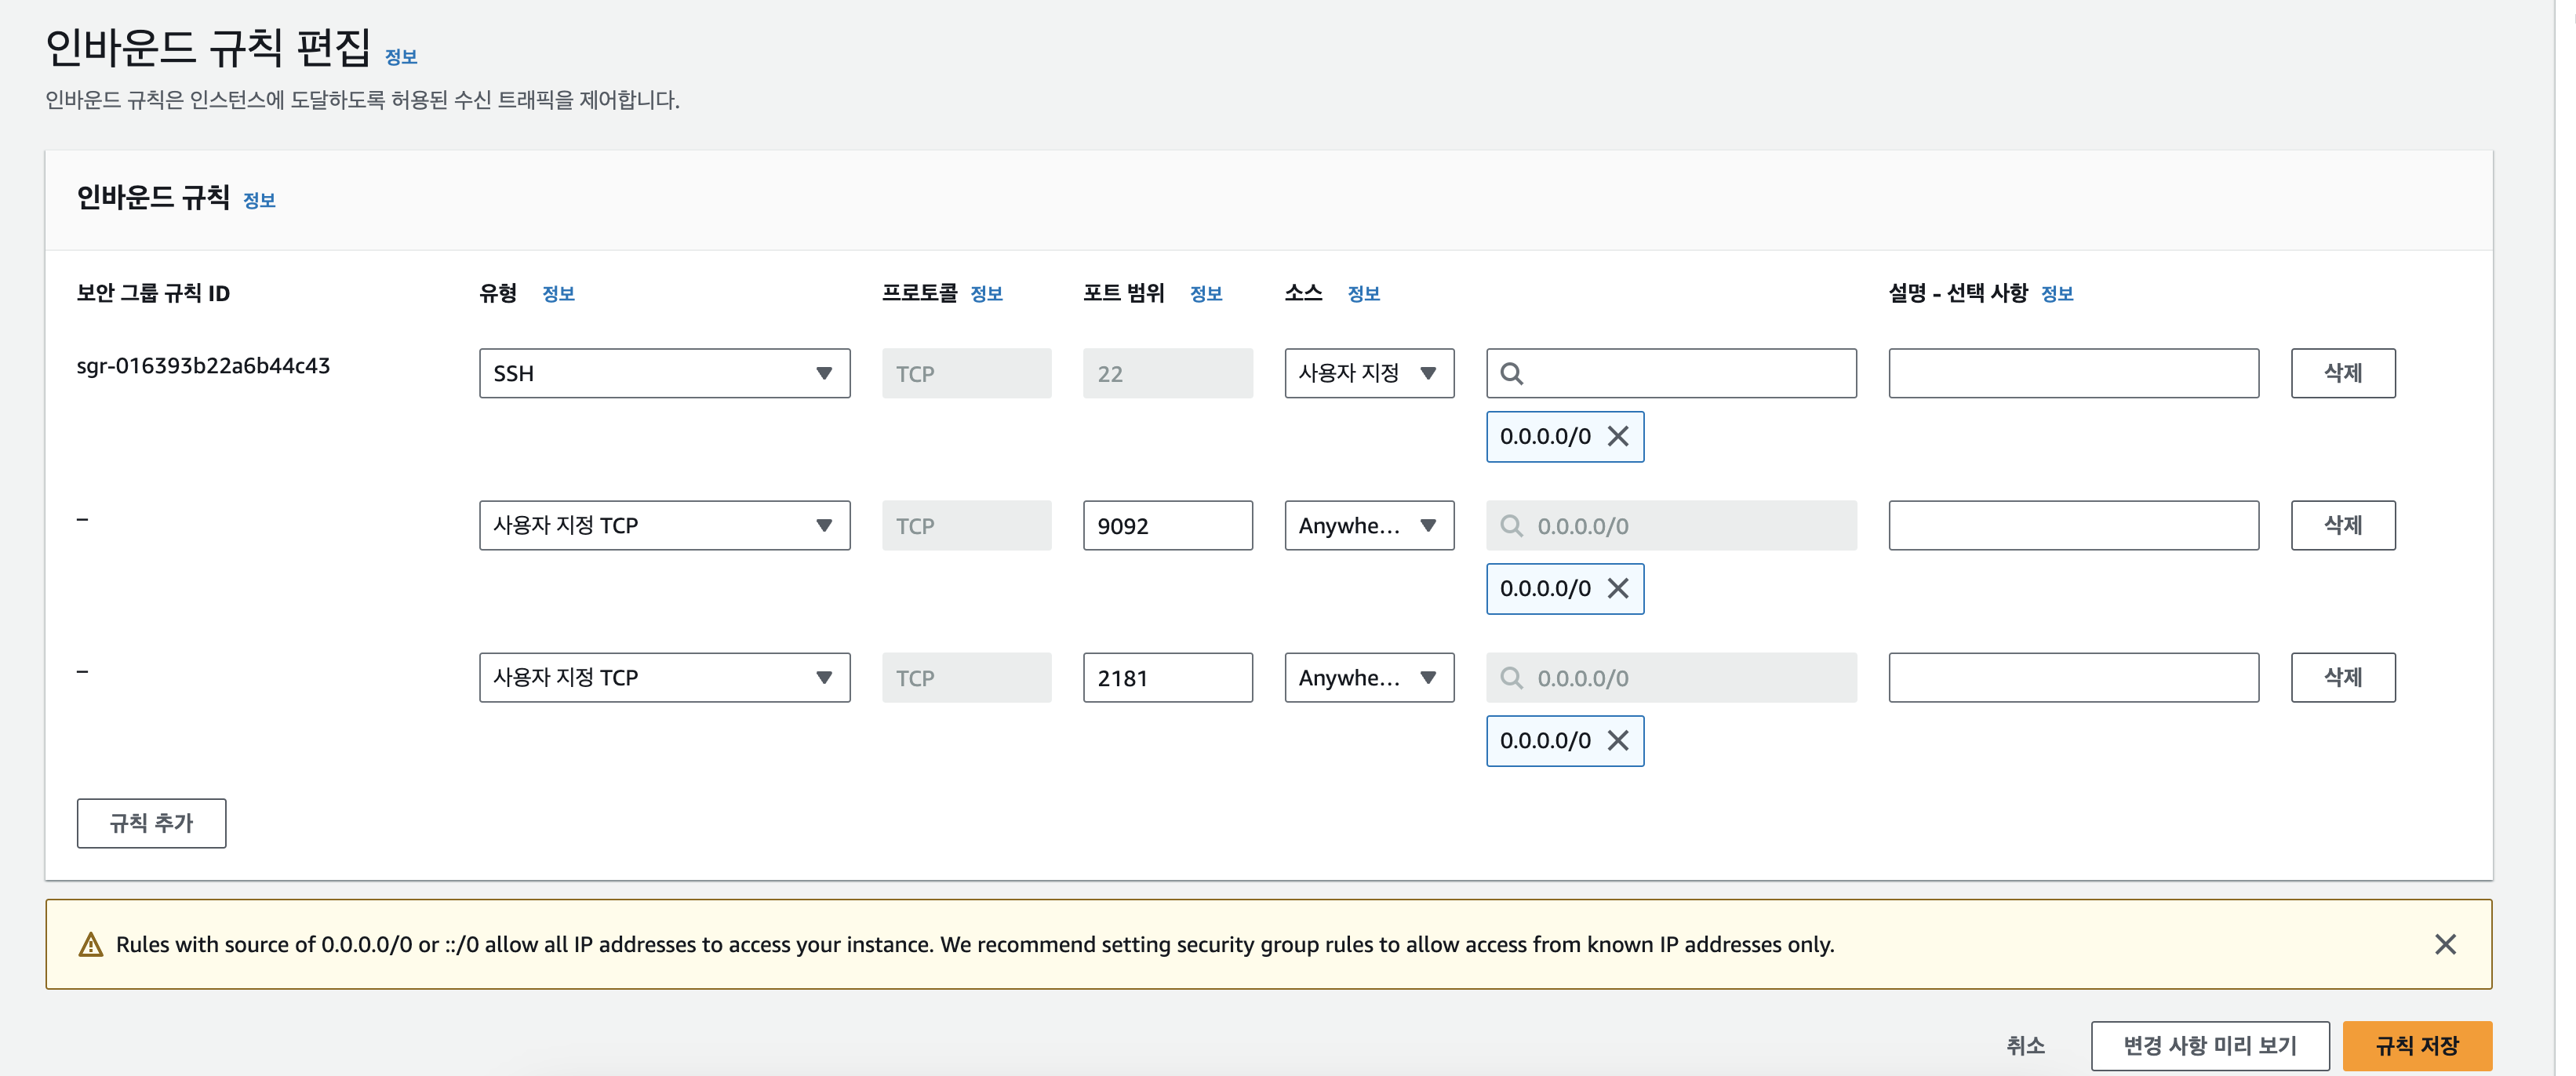Expand Anywhere source dropdown for port 9092

[1368, 525]
